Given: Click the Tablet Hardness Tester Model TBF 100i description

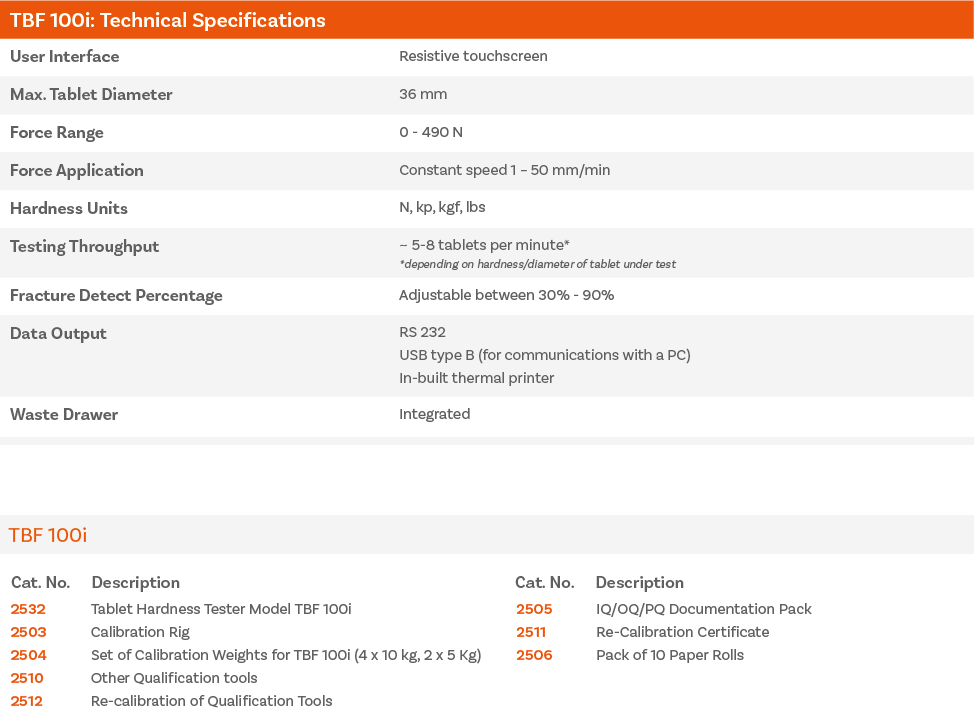Looking at the screenshot, I should [222, 609].
